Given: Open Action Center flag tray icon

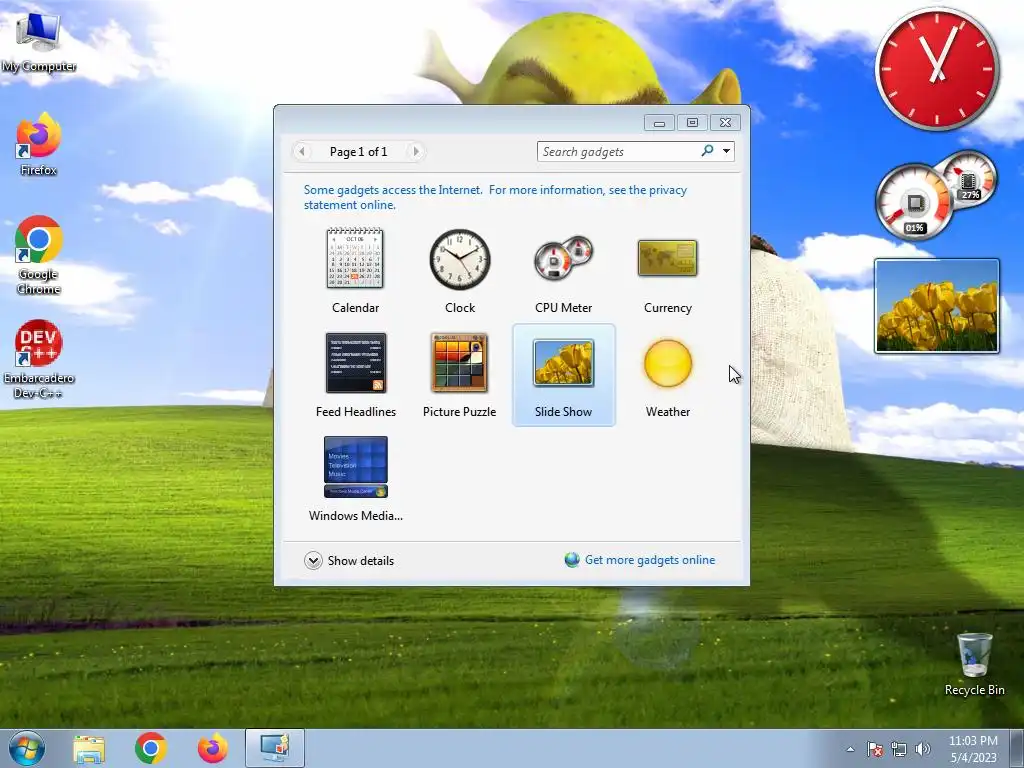Looking at the screenshot, I should pyautogui.click(x=874, y=749).
